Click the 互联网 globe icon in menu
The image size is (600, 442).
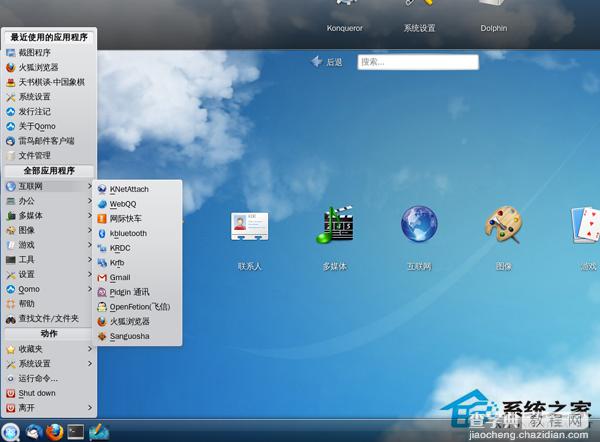coord(11,186)
